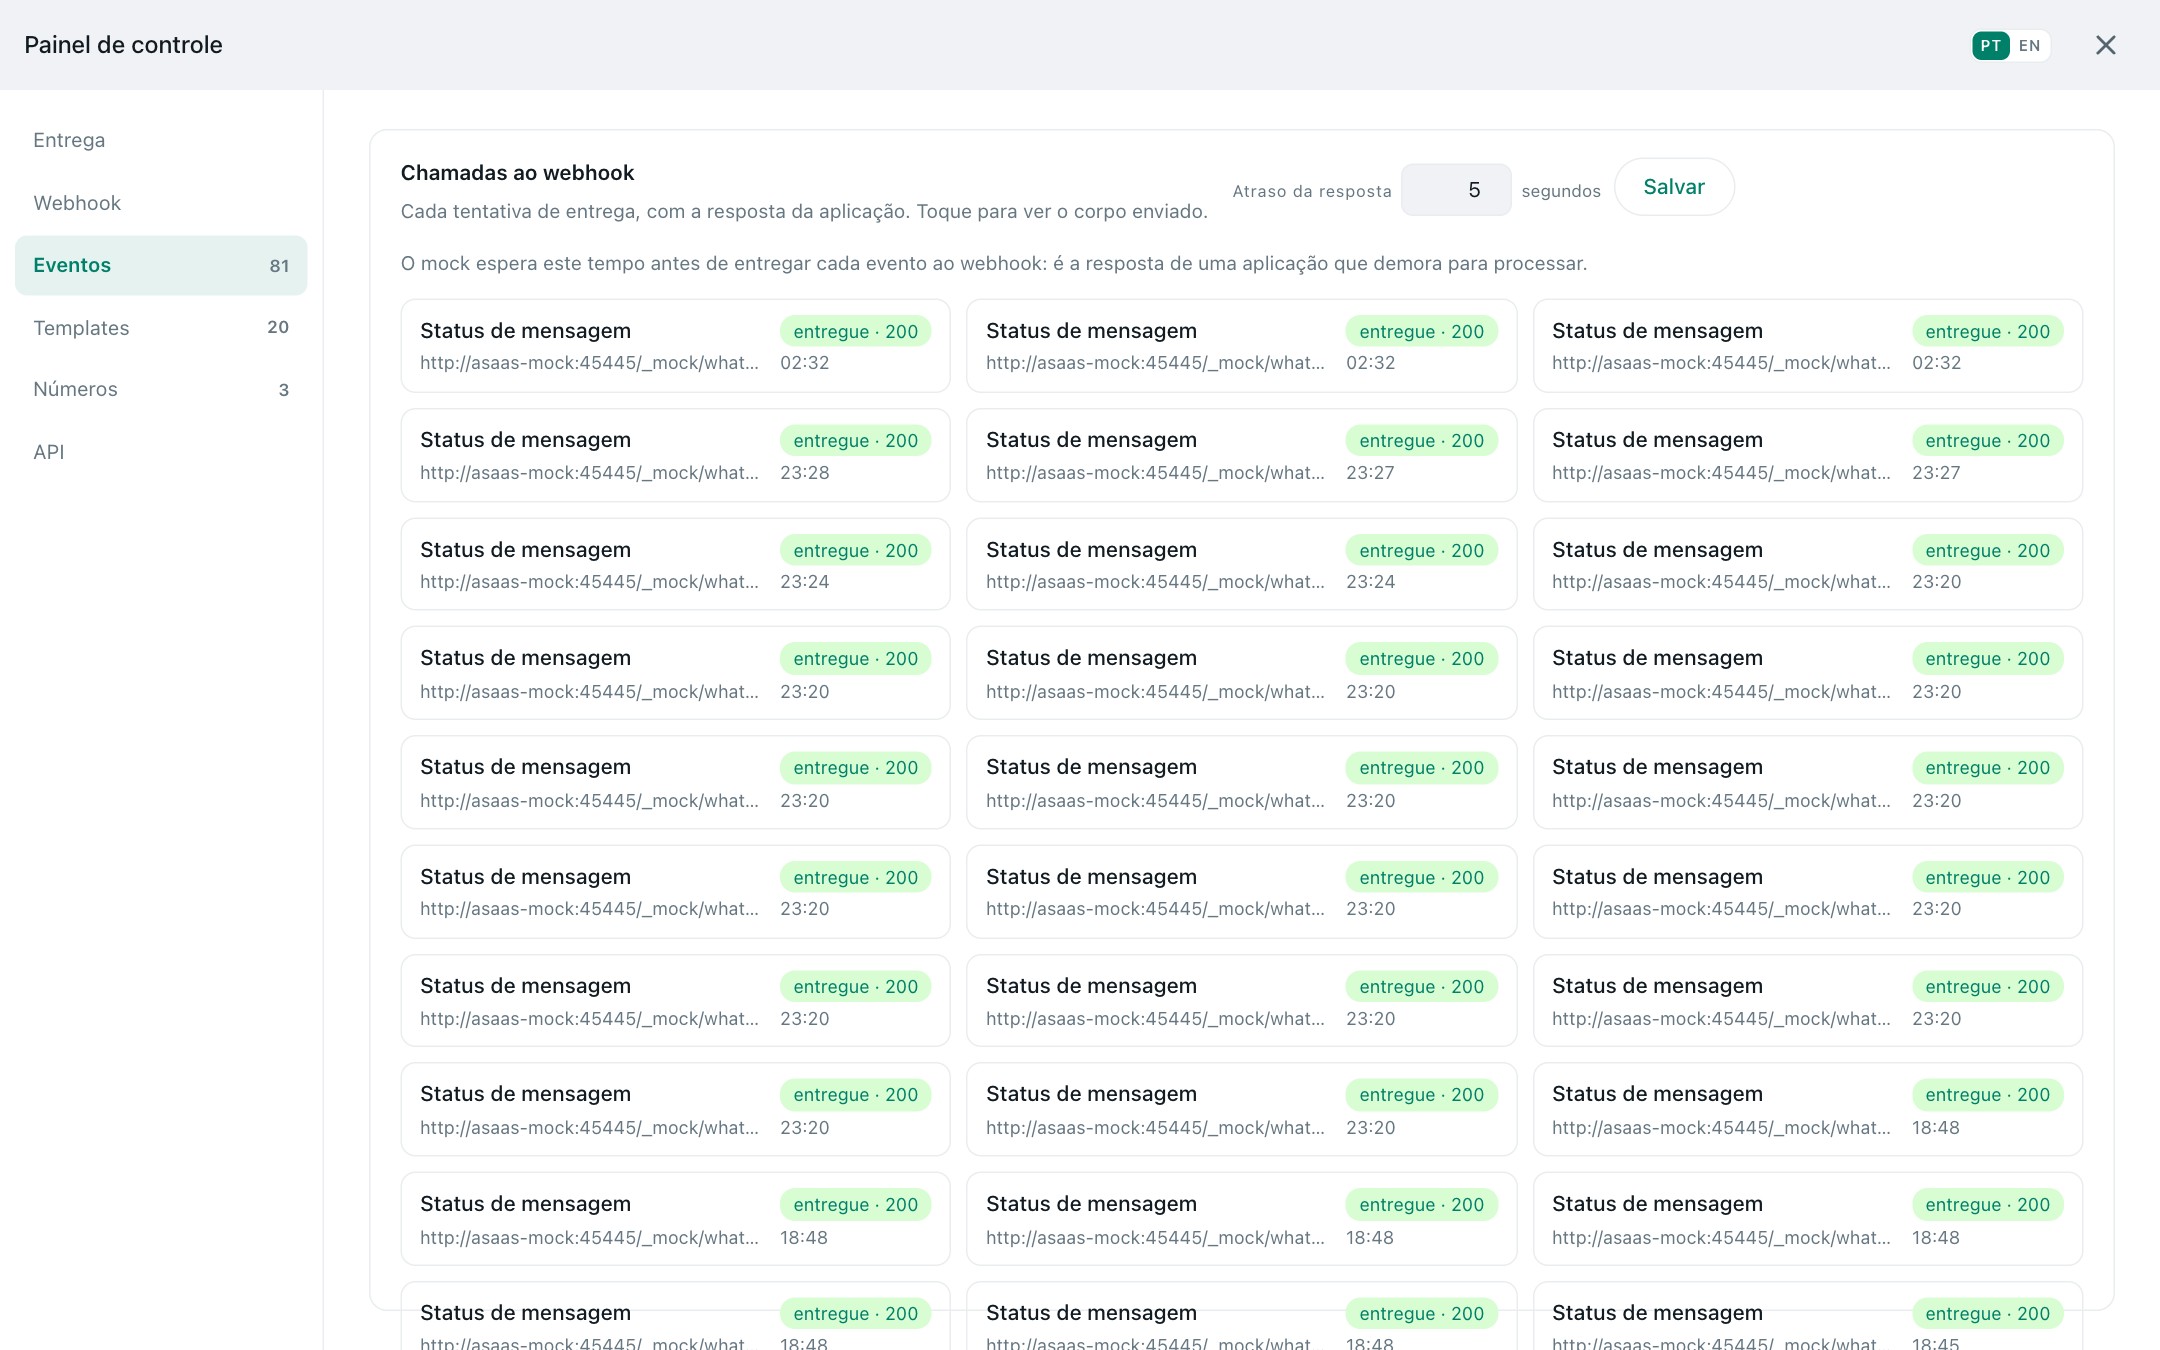2160x1350 pixels.
Task: Focus the Atraso da resposta seconds field
Action: [1456, 190]
